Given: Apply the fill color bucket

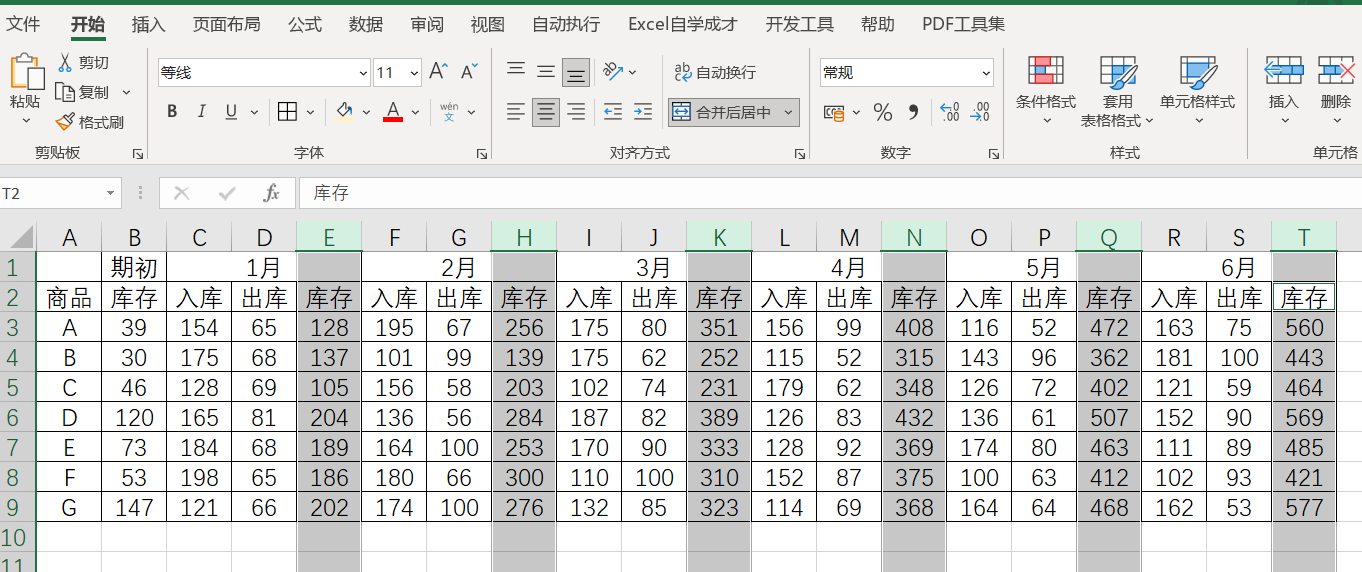Looking at the screenshot, I should click(x=345, y=111).
